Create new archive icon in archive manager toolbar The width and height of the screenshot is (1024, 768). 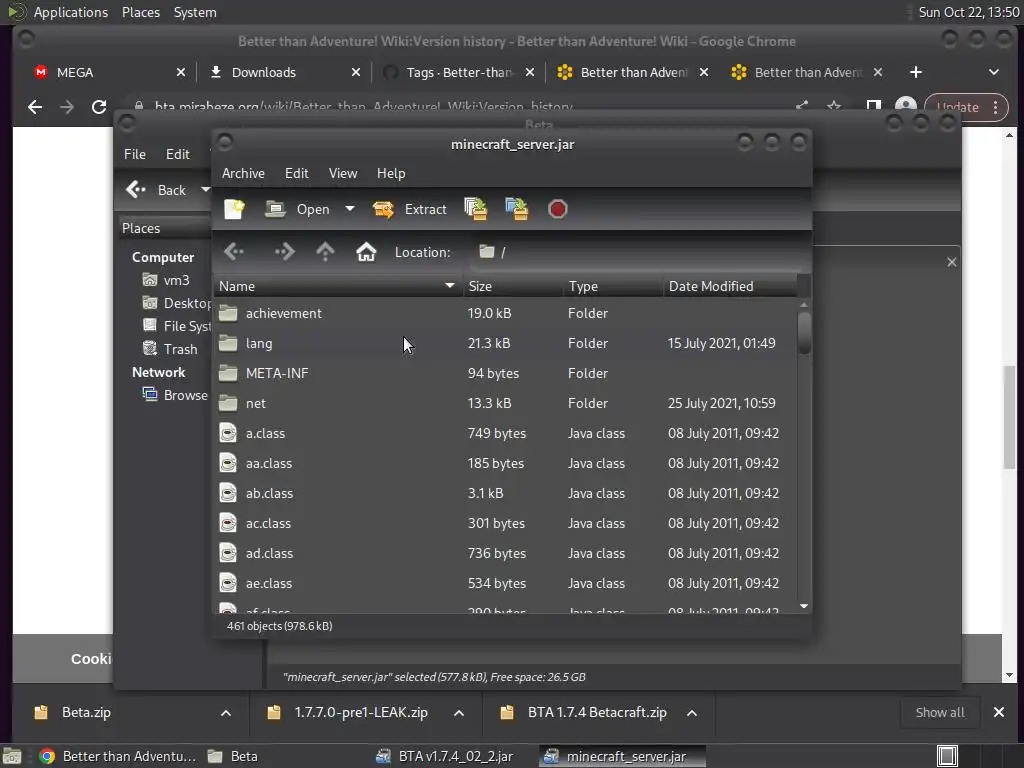[x=234, y=209]
